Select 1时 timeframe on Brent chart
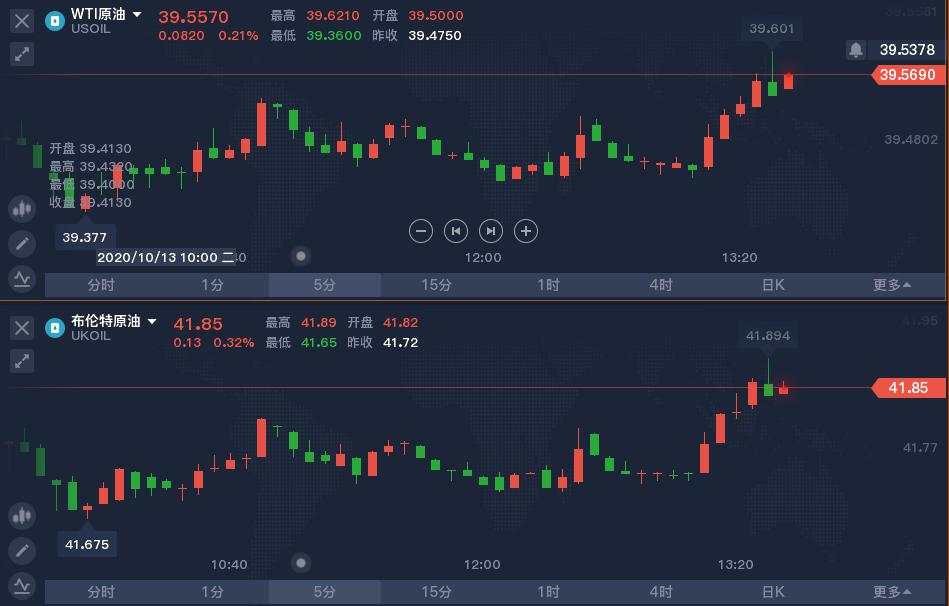 click(548, 592)
